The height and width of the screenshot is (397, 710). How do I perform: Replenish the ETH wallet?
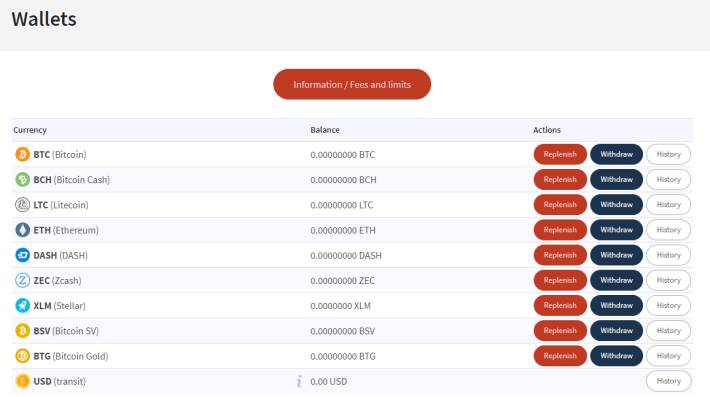(x=560, y=230)
